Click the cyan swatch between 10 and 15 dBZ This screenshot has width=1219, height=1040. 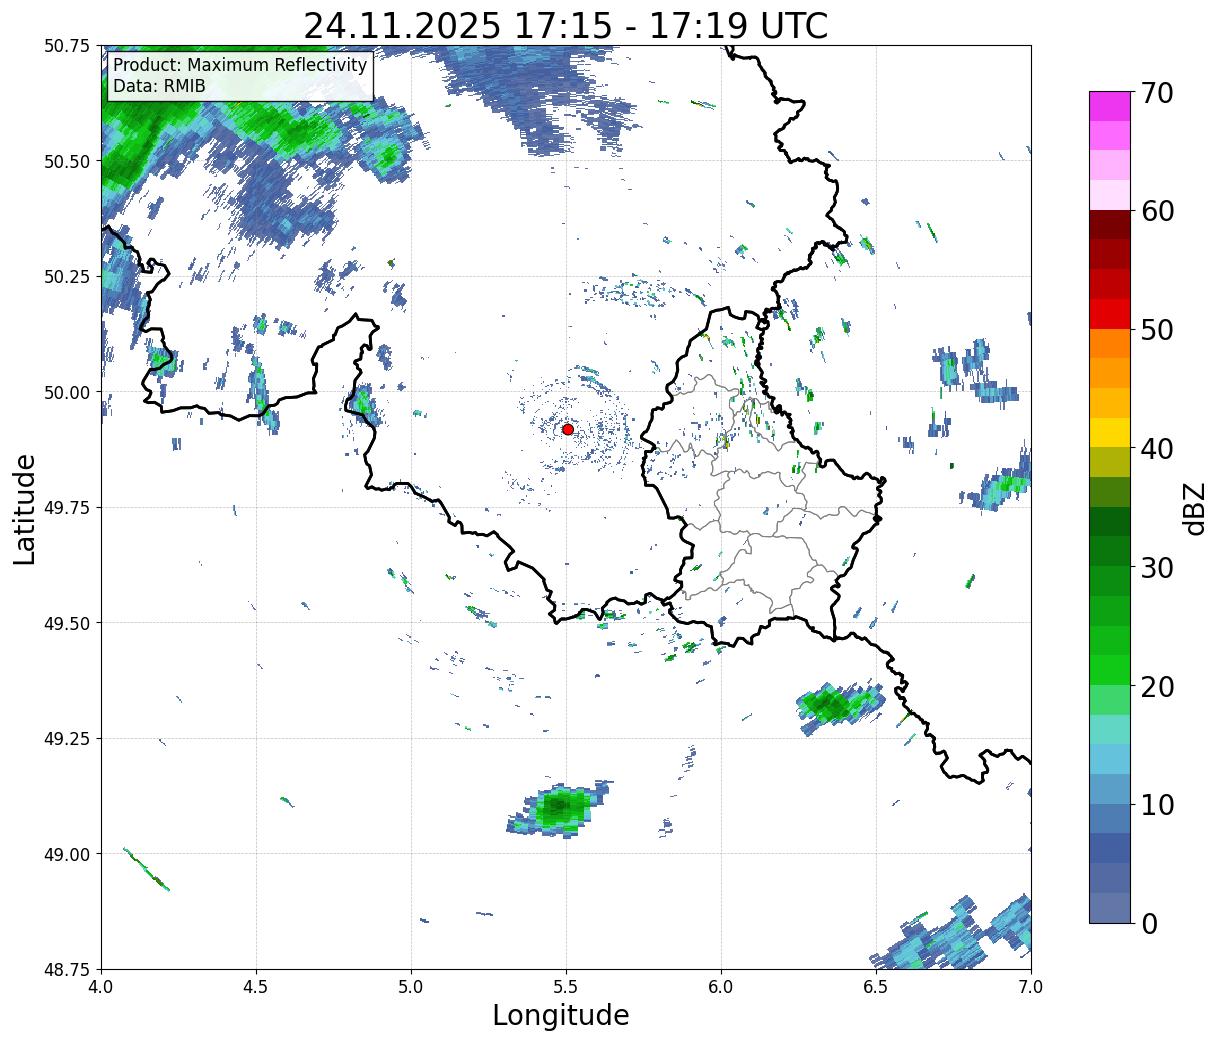tap(1110, 759)
